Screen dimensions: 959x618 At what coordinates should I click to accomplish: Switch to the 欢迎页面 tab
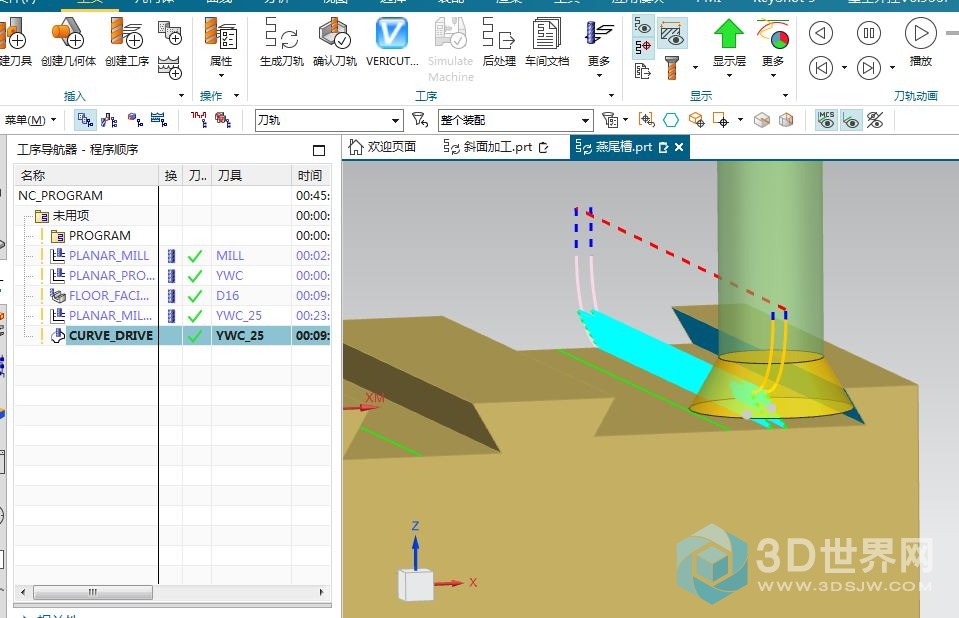pos(382,147)
